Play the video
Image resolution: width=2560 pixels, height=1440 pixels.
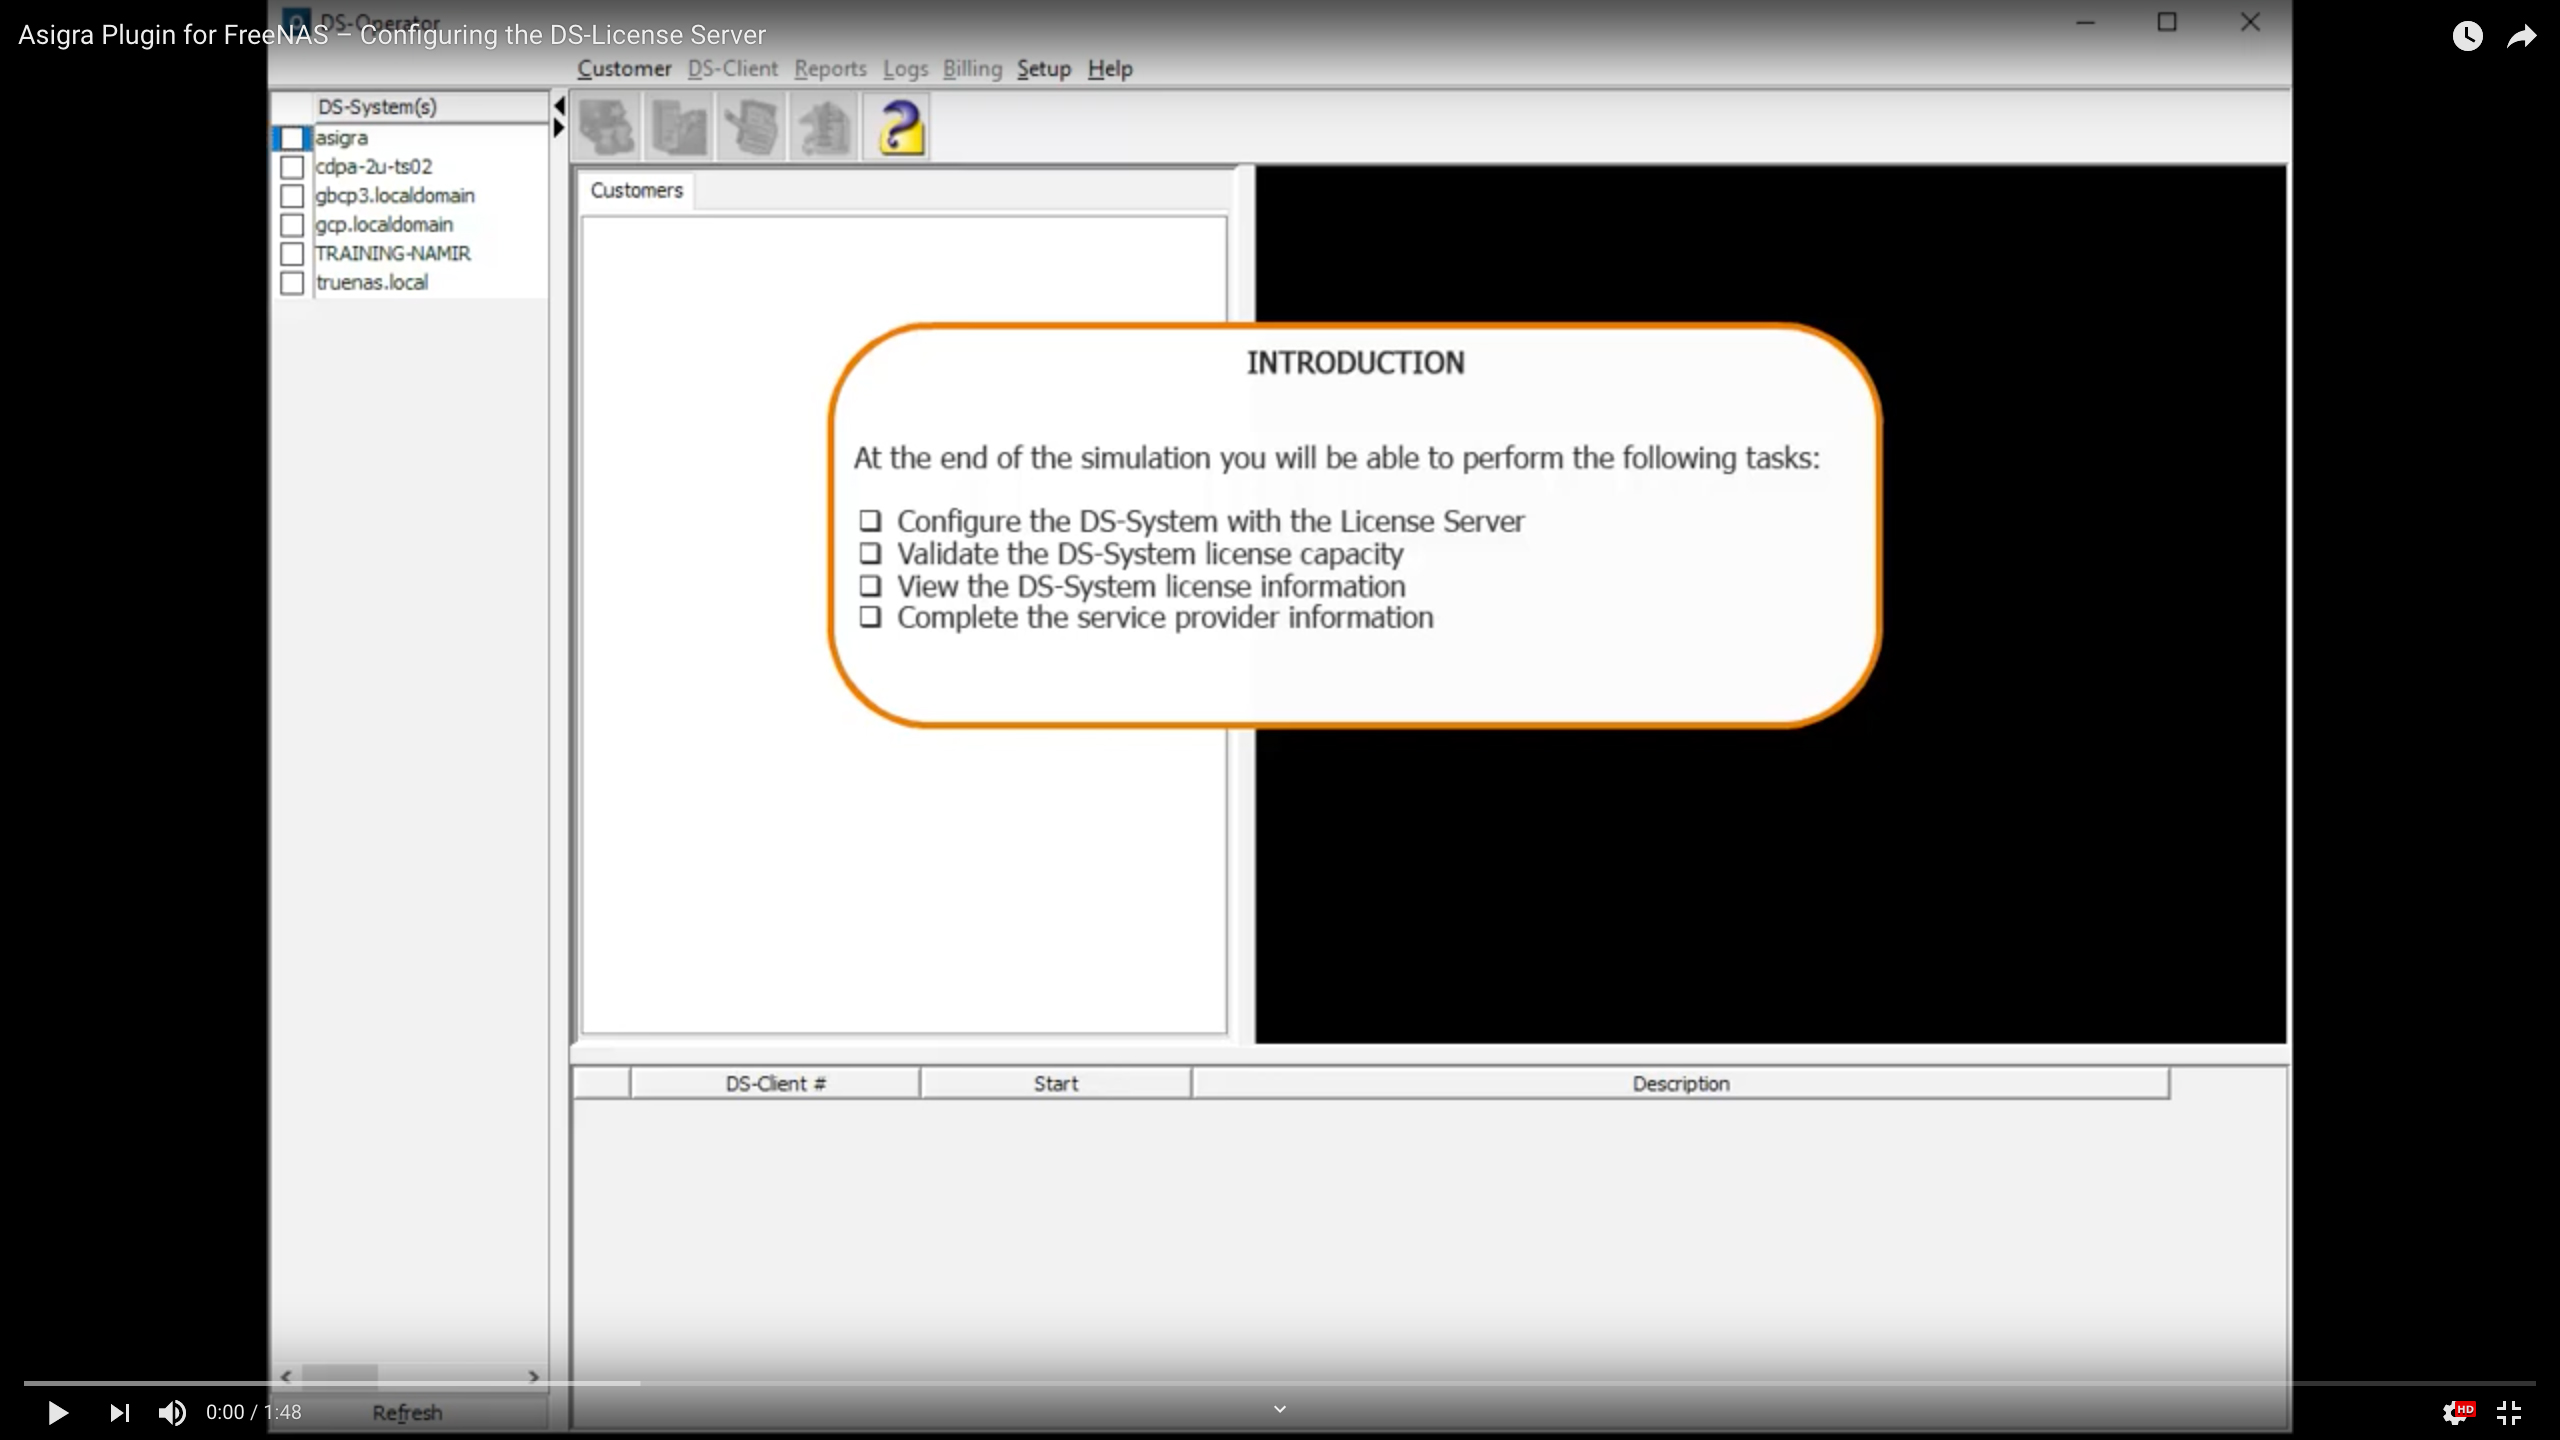click(x=57, y=1412)
